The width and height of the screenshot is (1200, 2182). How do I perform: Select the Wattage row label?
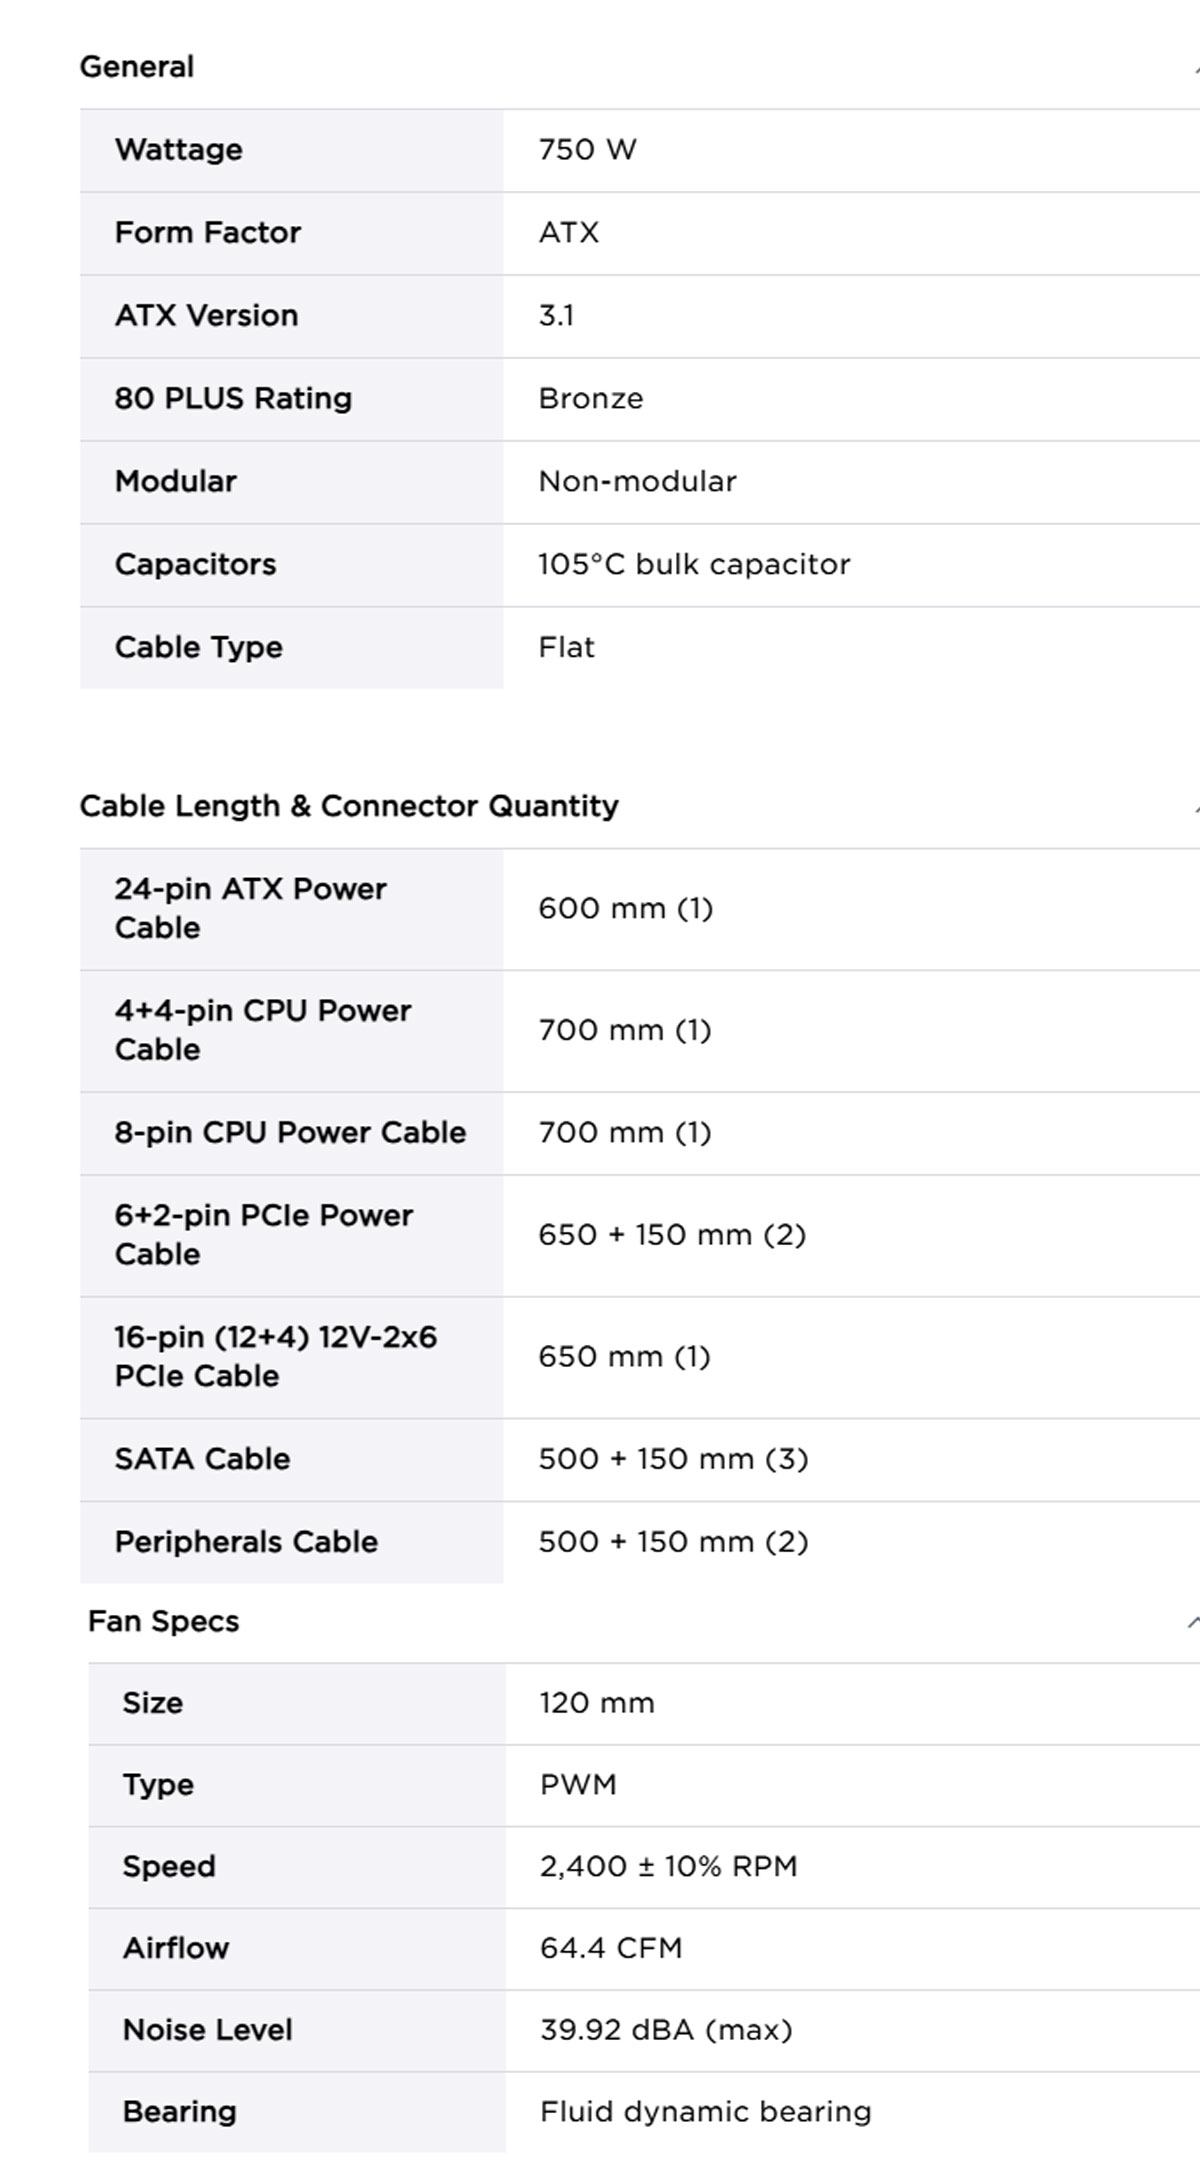[179, 150]
